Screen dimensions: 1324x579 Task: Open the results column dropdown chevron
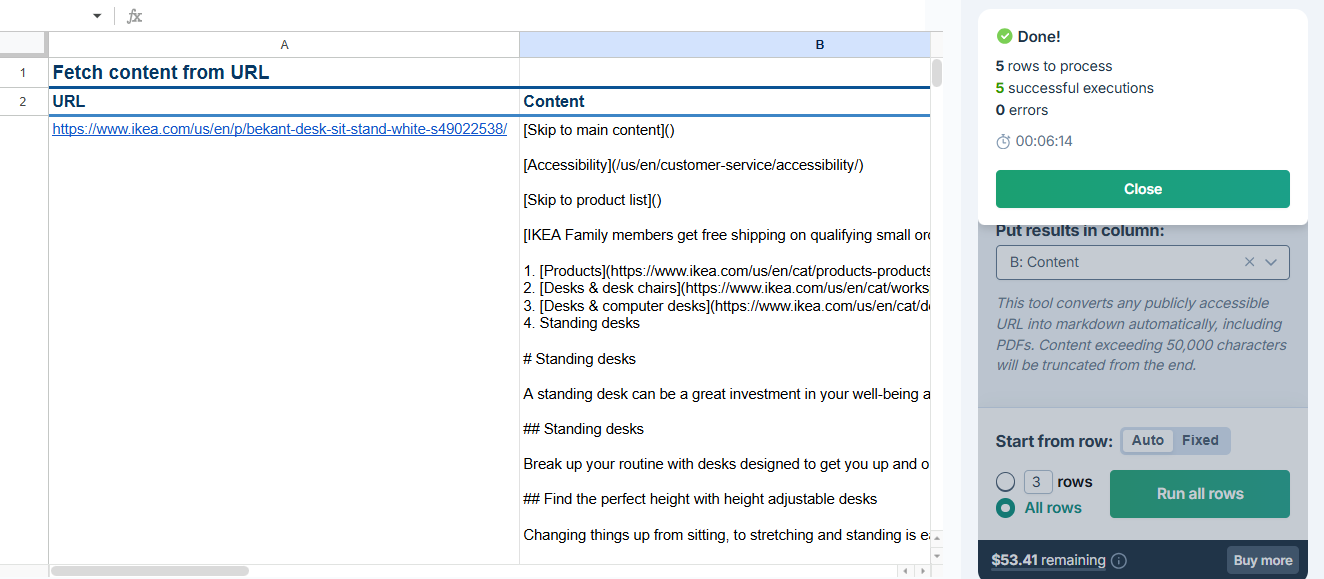(x=1271, y=262)
